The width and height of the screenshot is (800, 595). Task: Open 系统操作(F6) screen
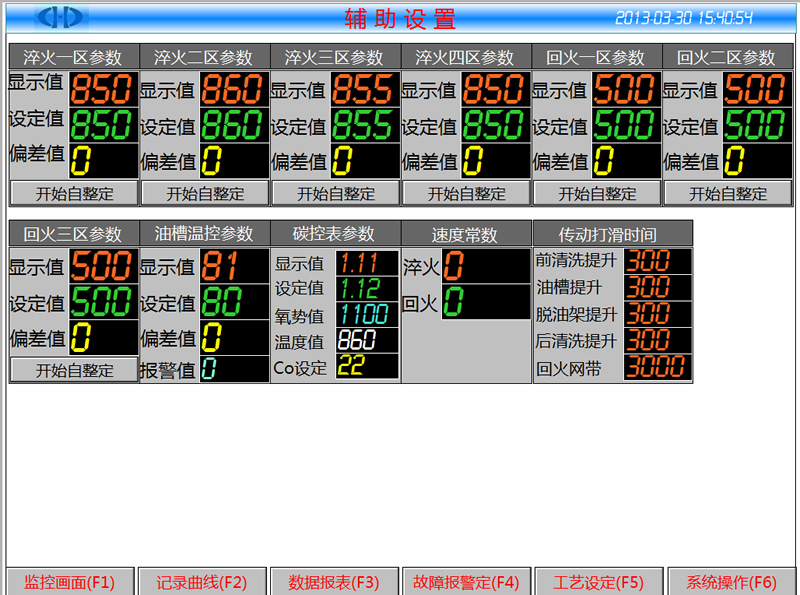coord(731,582)
